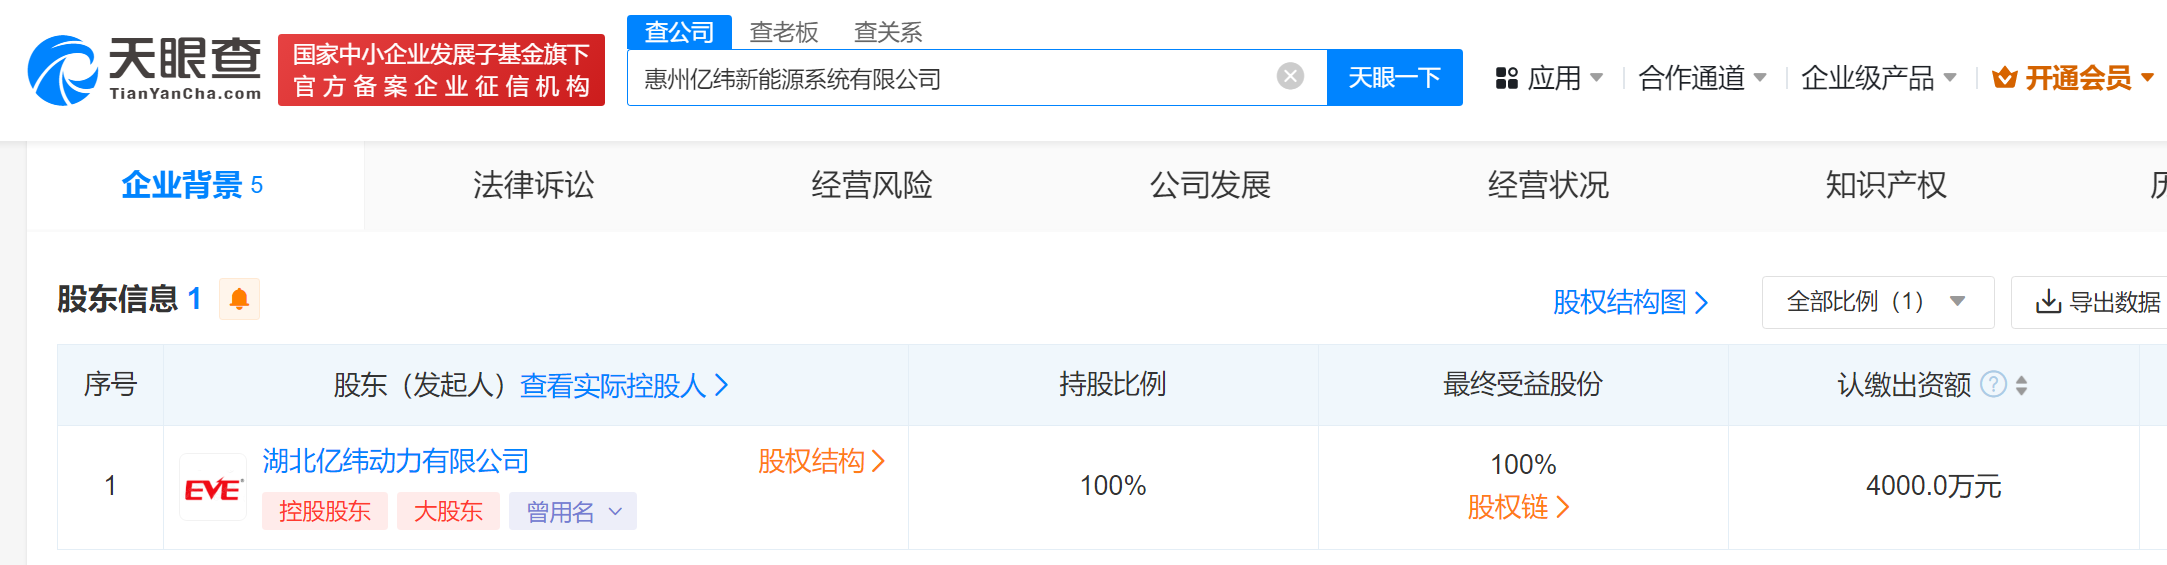Open the 知识产权 tab
The width and height of the screenshot is (2167, 565).
tap(1886, 185)
